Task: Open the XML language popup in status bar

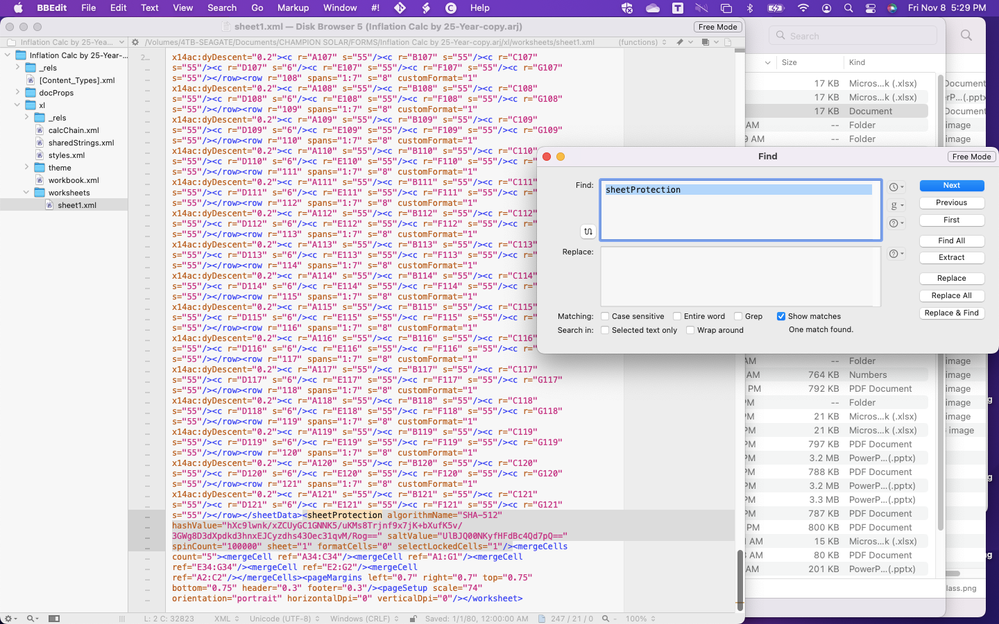Action: [226, 618]
